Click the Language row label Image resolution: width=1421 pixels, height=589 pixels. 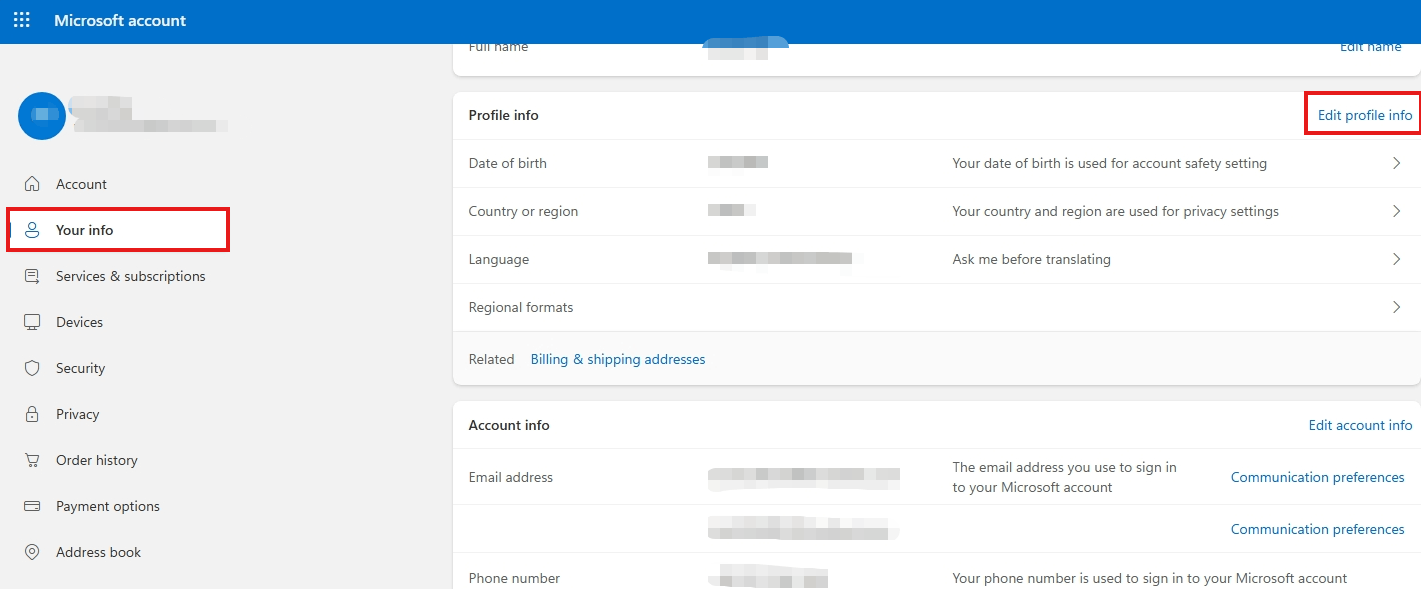tap(499, 259)
